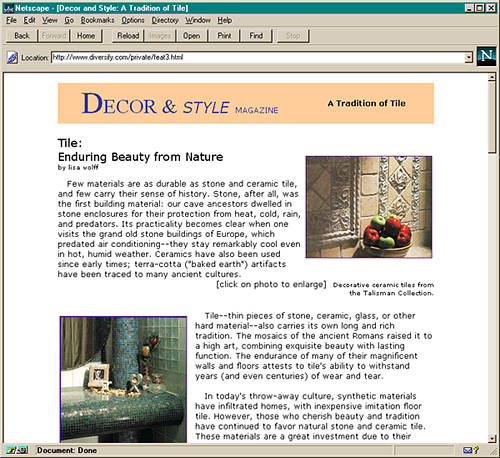Click the Open toolbar button

tap(192, 36)
